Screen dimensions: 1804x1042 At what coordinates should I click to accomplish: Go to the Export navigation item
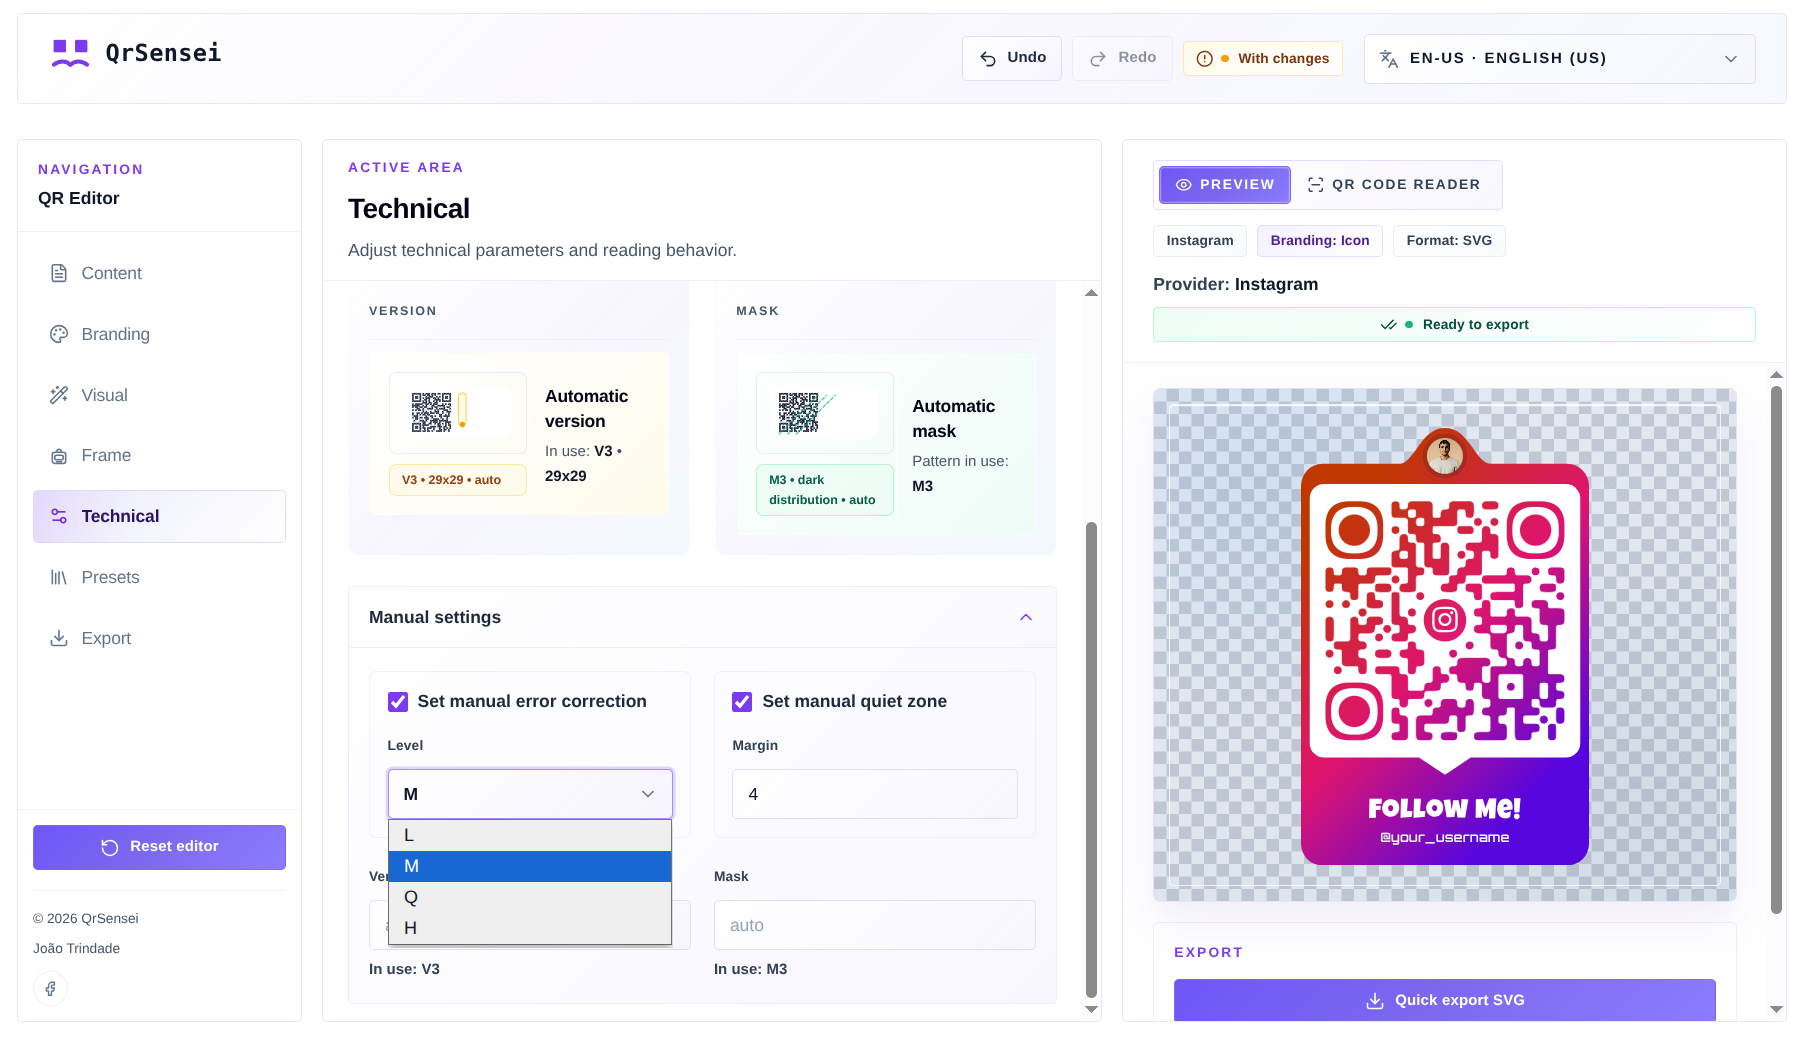[159, 638]
